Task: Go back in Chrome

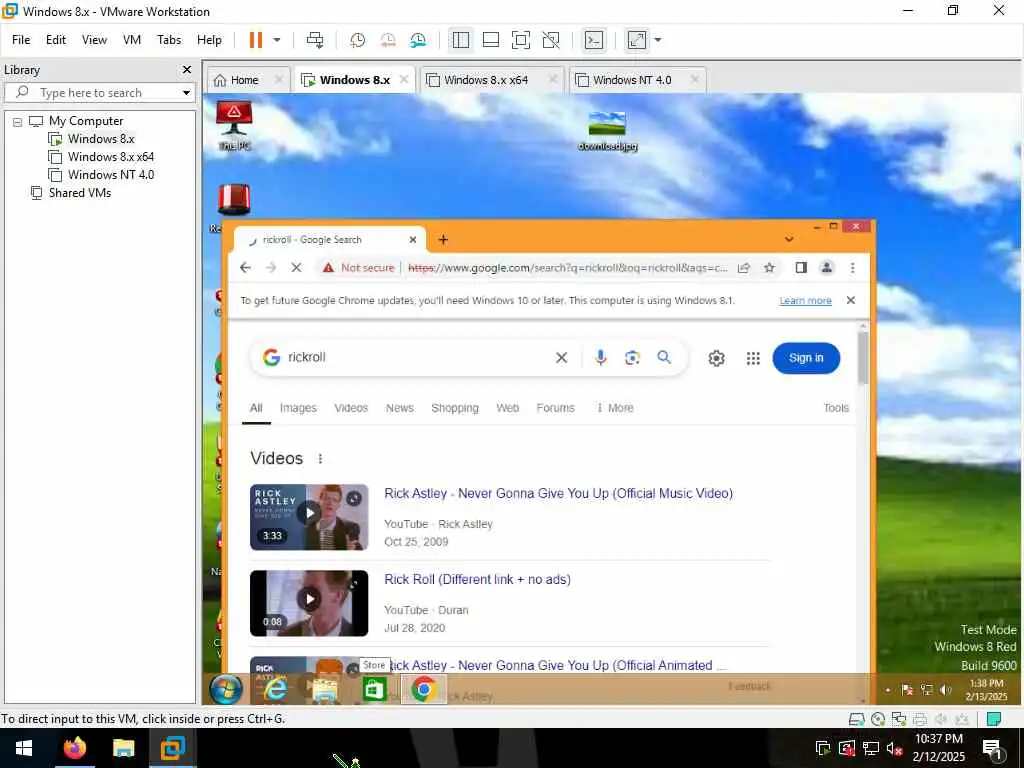Action: coord(245,268)
